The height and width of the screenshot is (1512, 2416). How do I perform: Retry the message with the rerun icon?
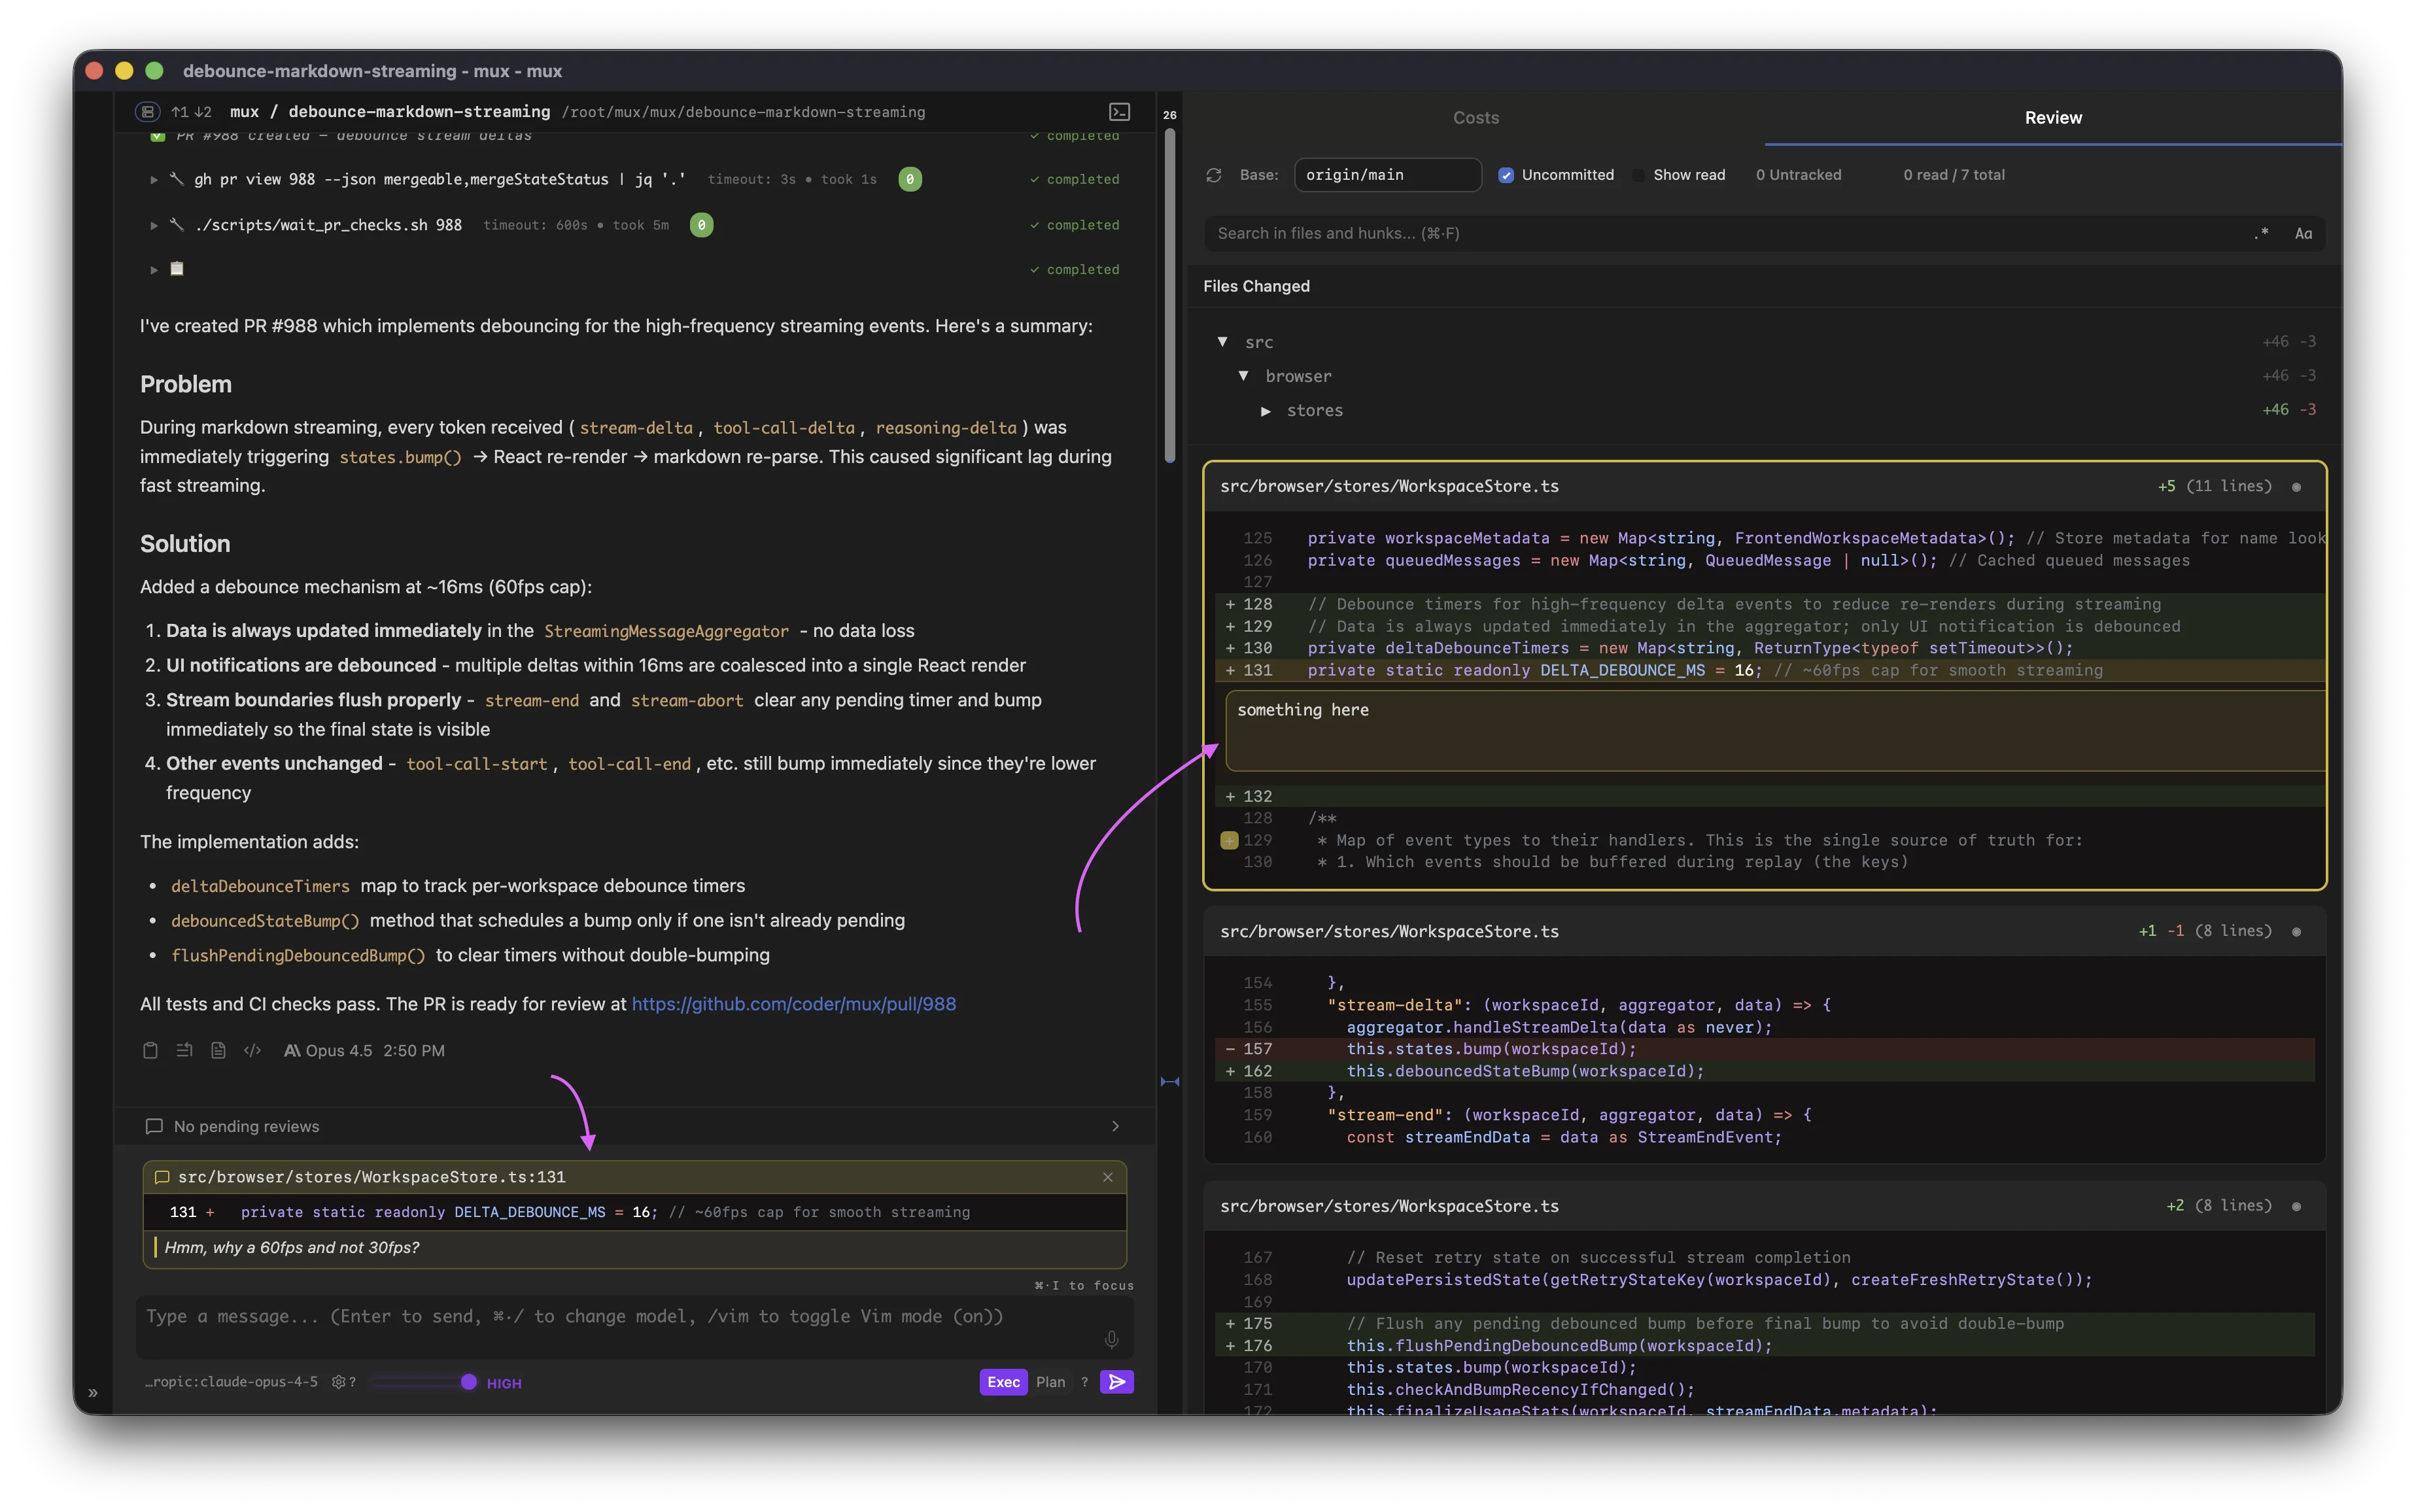click(x=184, y=1050)
